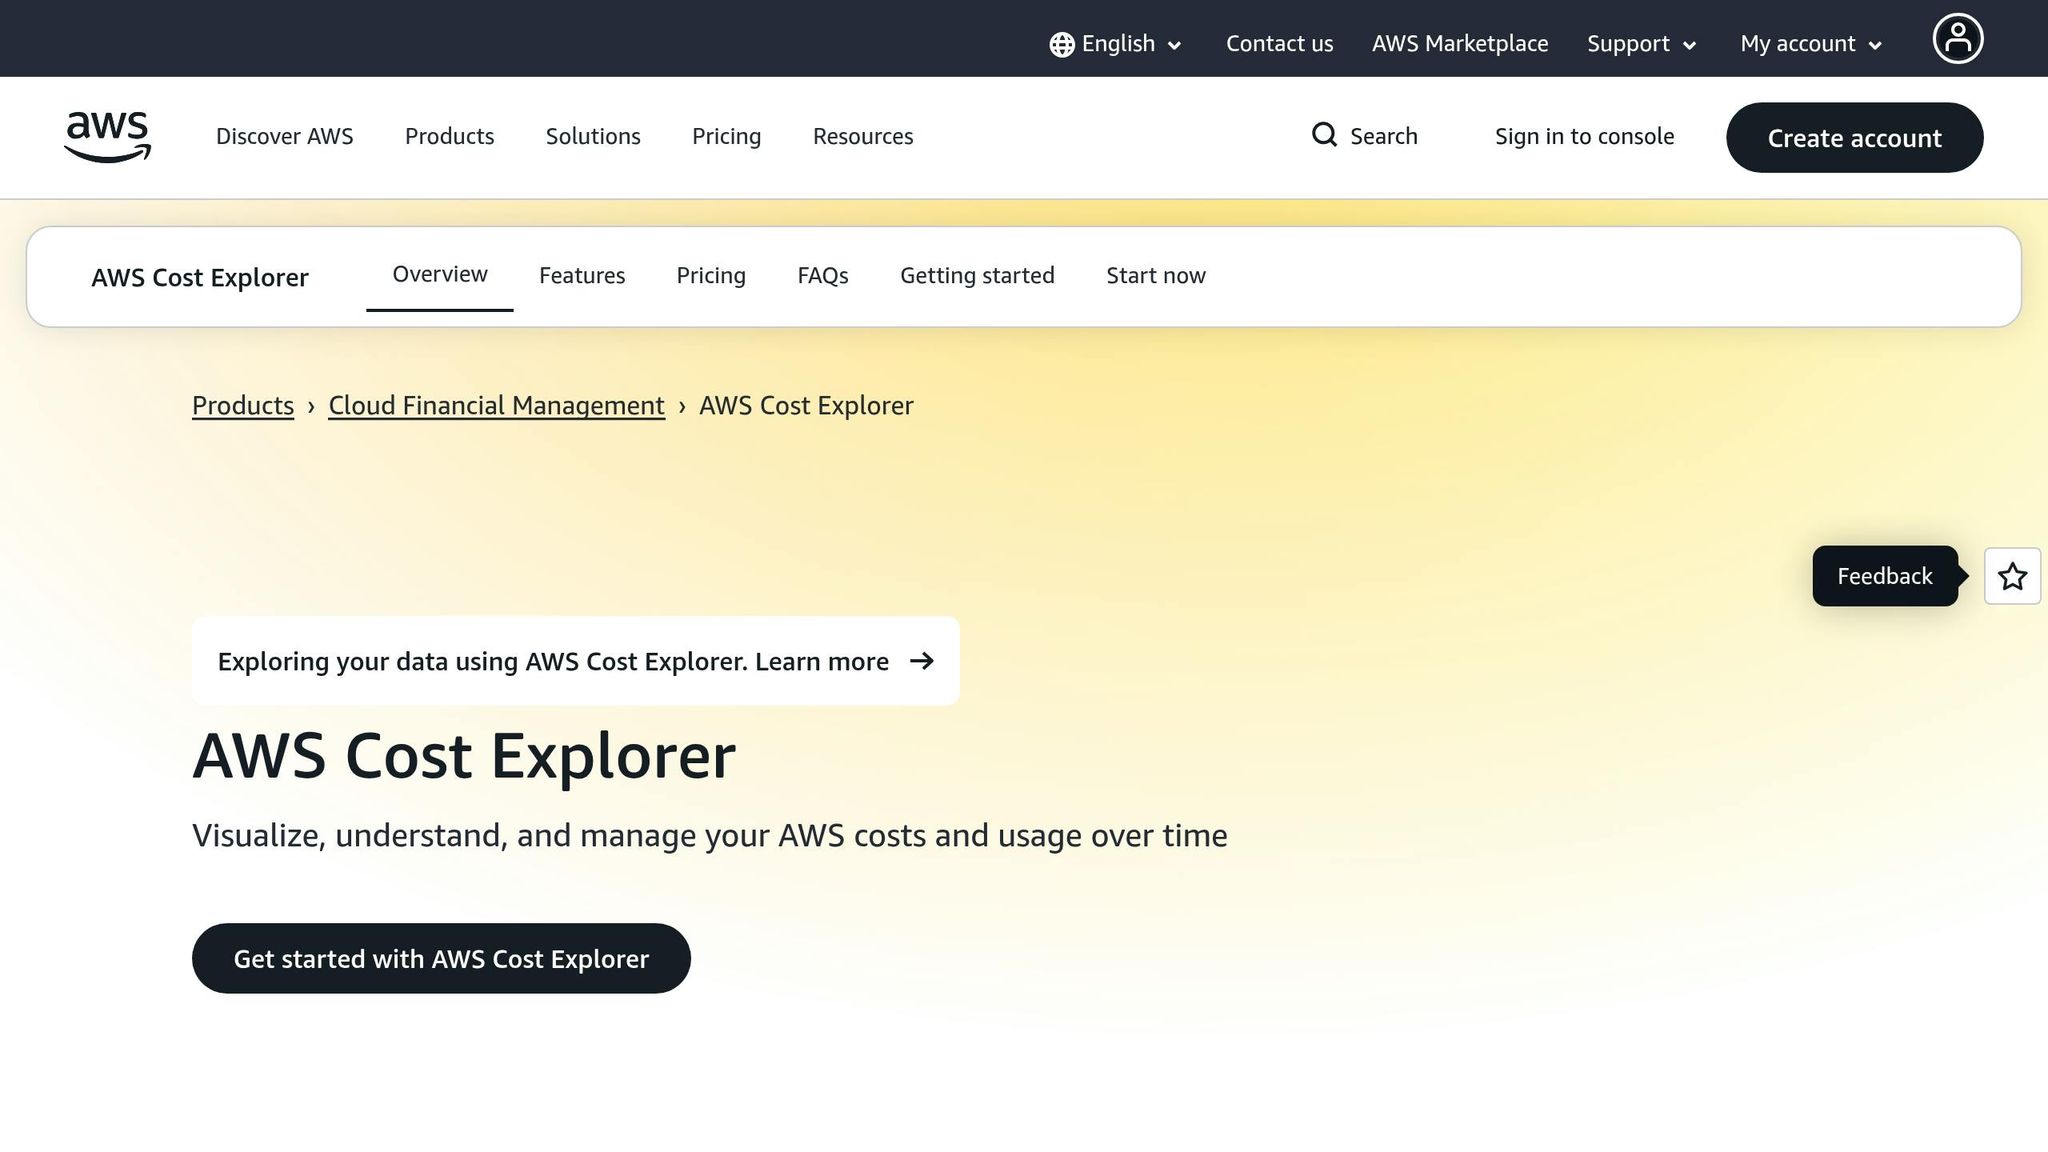Click the AWS smile logo
The image size is (2048, 1152).
[x=106, y=137]
